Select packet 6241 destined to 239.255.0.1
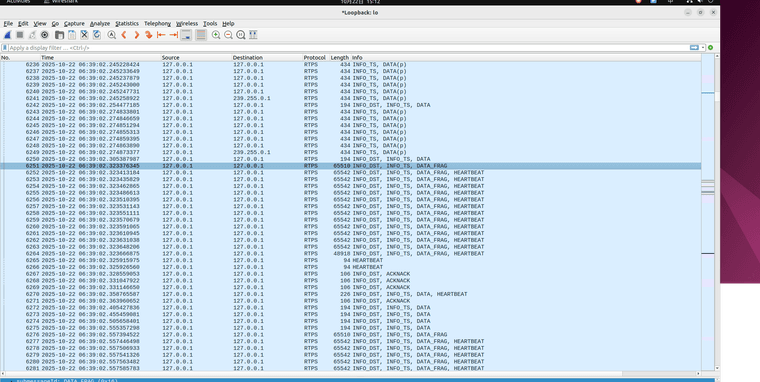The image size is (760, 382). click(350, 98)
